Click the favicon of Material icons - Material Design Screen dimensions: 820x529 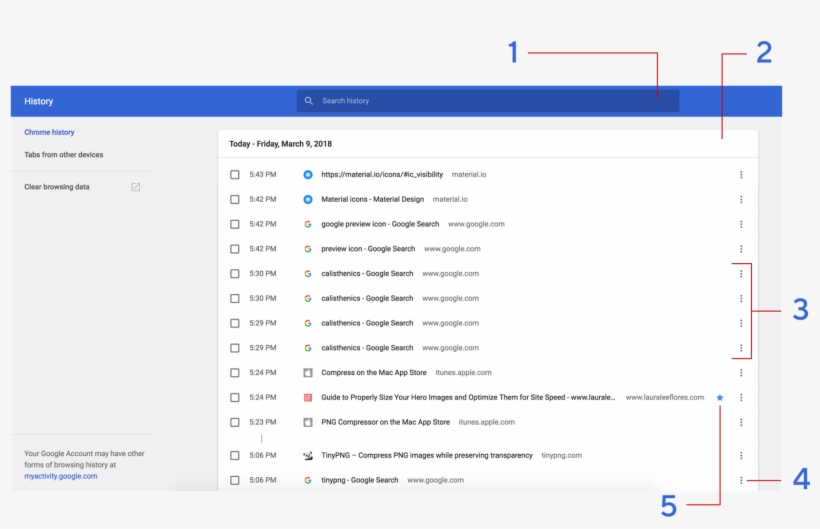pos(308,199)
